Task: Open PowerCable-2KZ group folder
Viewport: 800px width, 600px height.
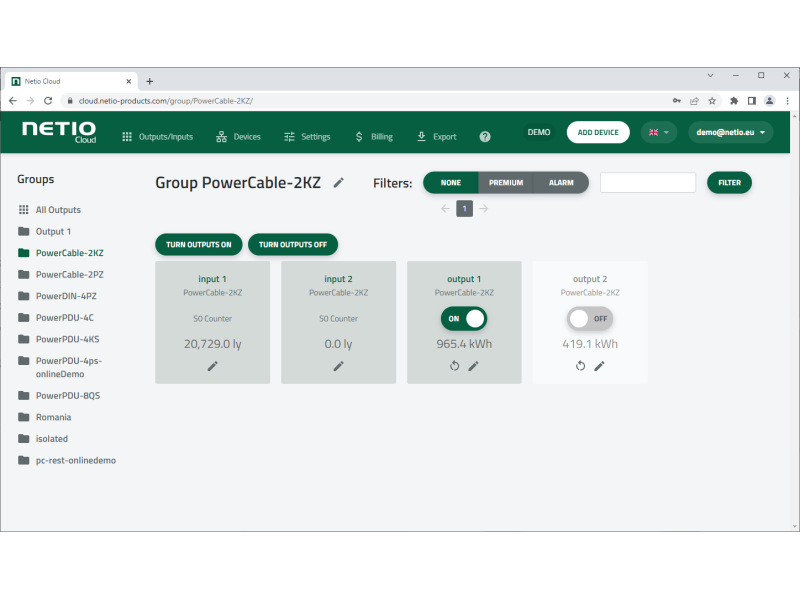Action: click(x=61, y=253)
